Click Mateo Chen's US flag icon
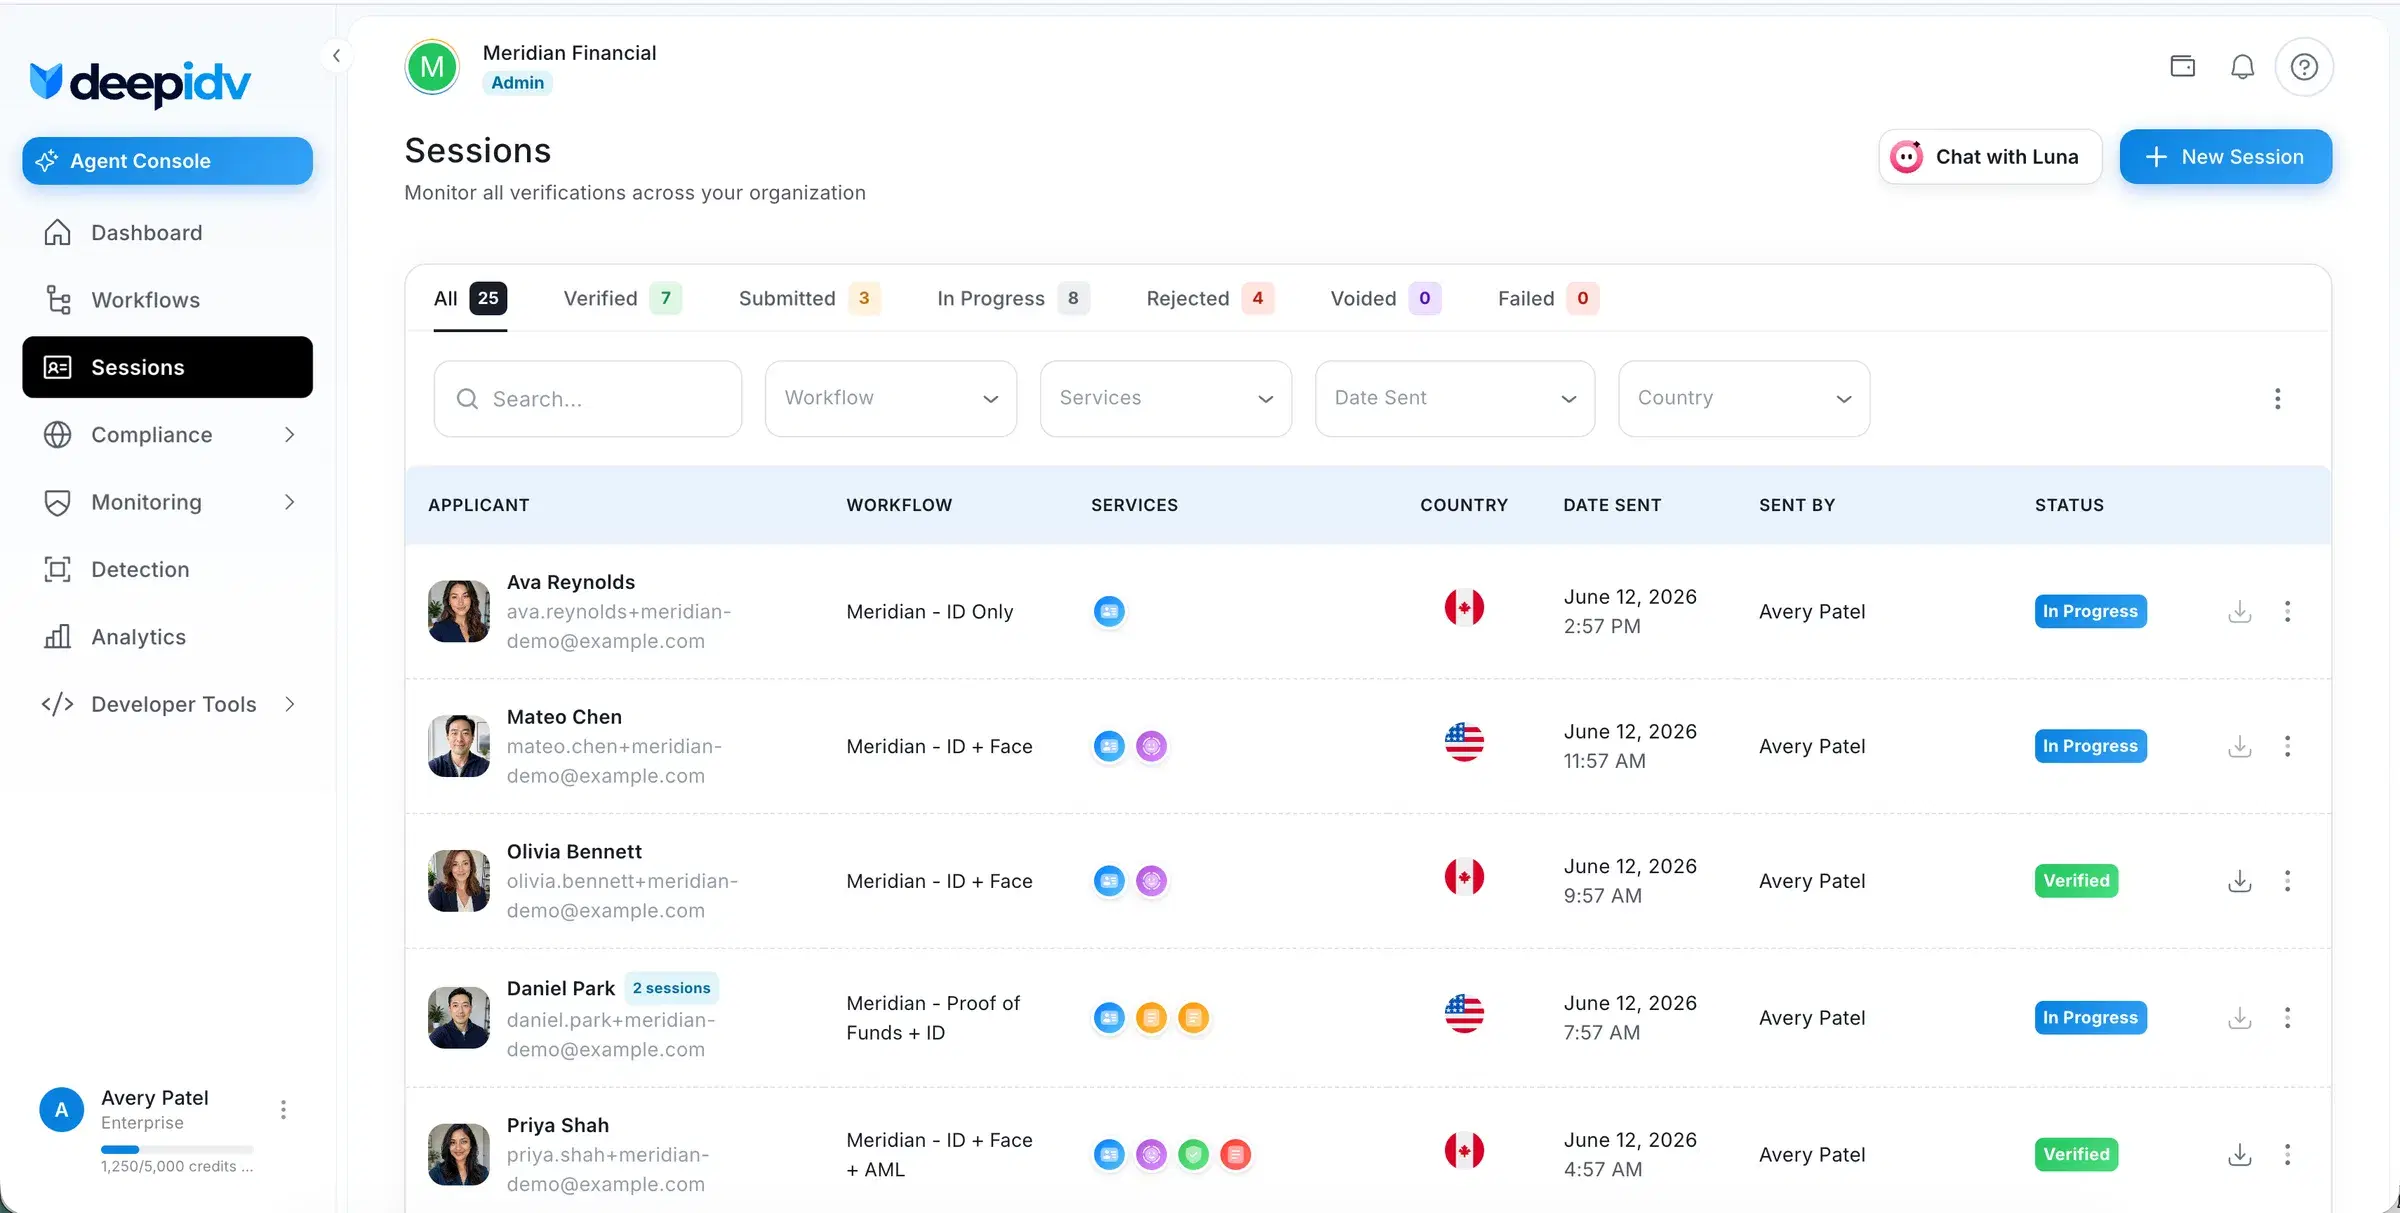The width and height of the screenshot is (2400, 1213). tap(1464, 742)
